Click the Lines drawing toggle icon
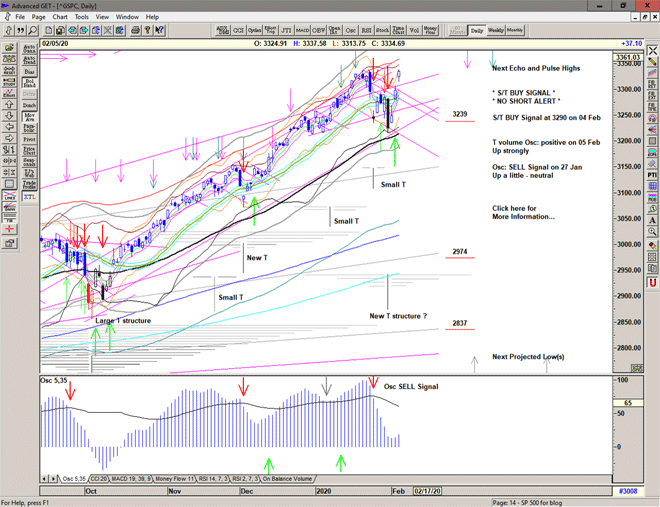This screenshot has height=507, width=660. click(9, 196)
